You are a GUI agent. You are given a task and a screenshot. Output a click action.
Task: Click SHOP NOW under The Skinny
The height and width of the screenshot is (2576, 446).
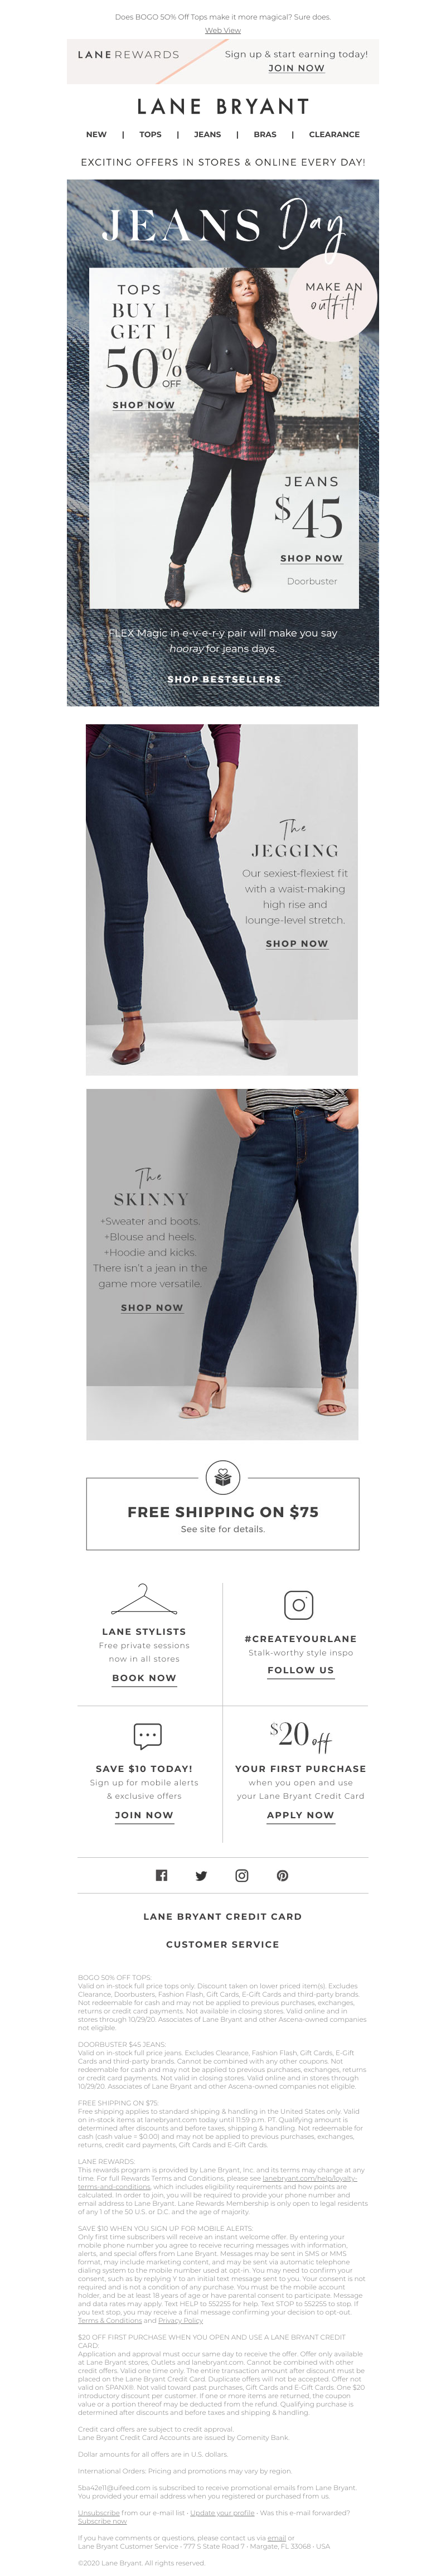152,1307
